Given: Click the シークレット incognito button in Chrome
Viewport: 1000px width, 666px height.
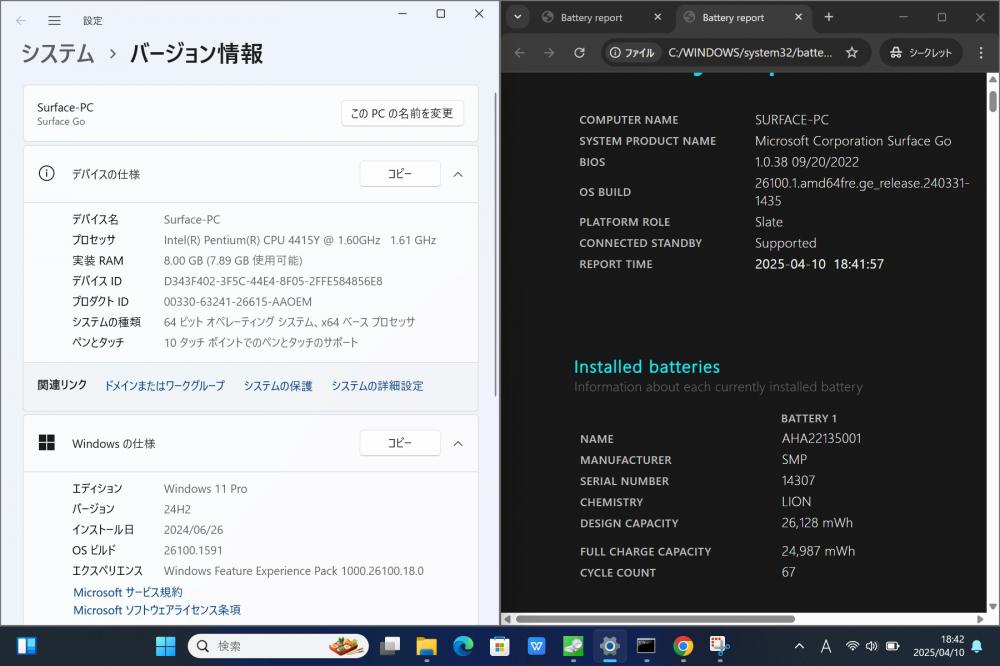Looking at the screenshot, I should (921, 53).
